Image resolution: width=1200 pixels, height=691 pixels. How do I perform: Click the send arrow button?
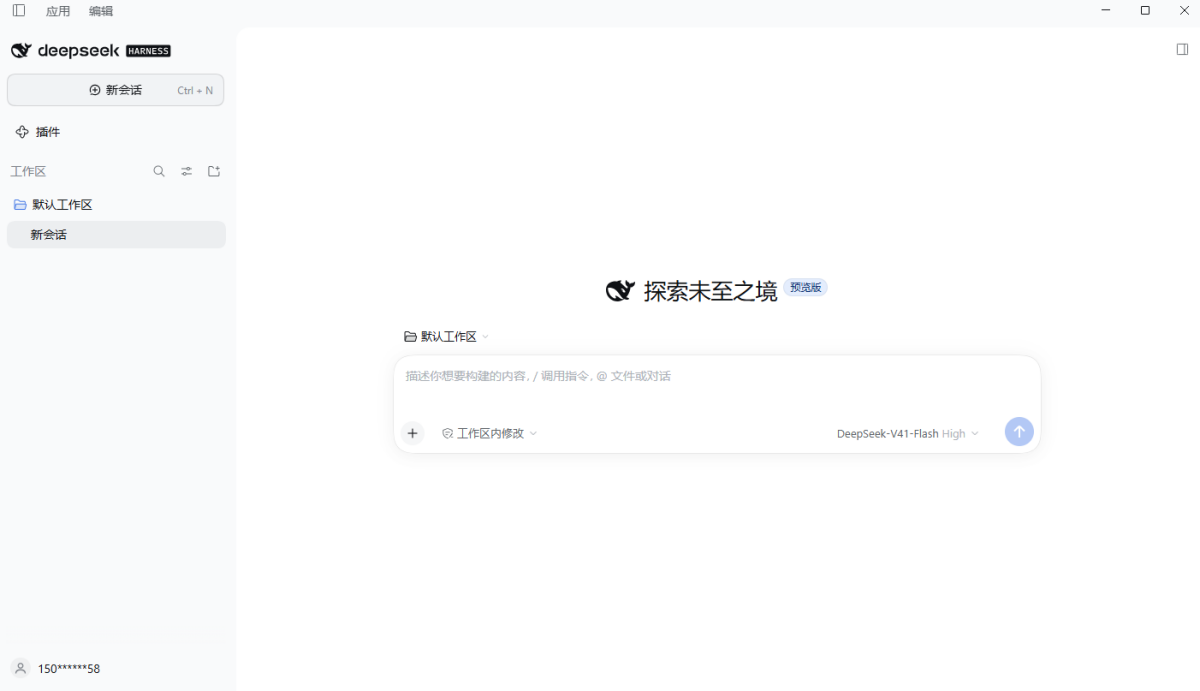[x=1019, y=432]
